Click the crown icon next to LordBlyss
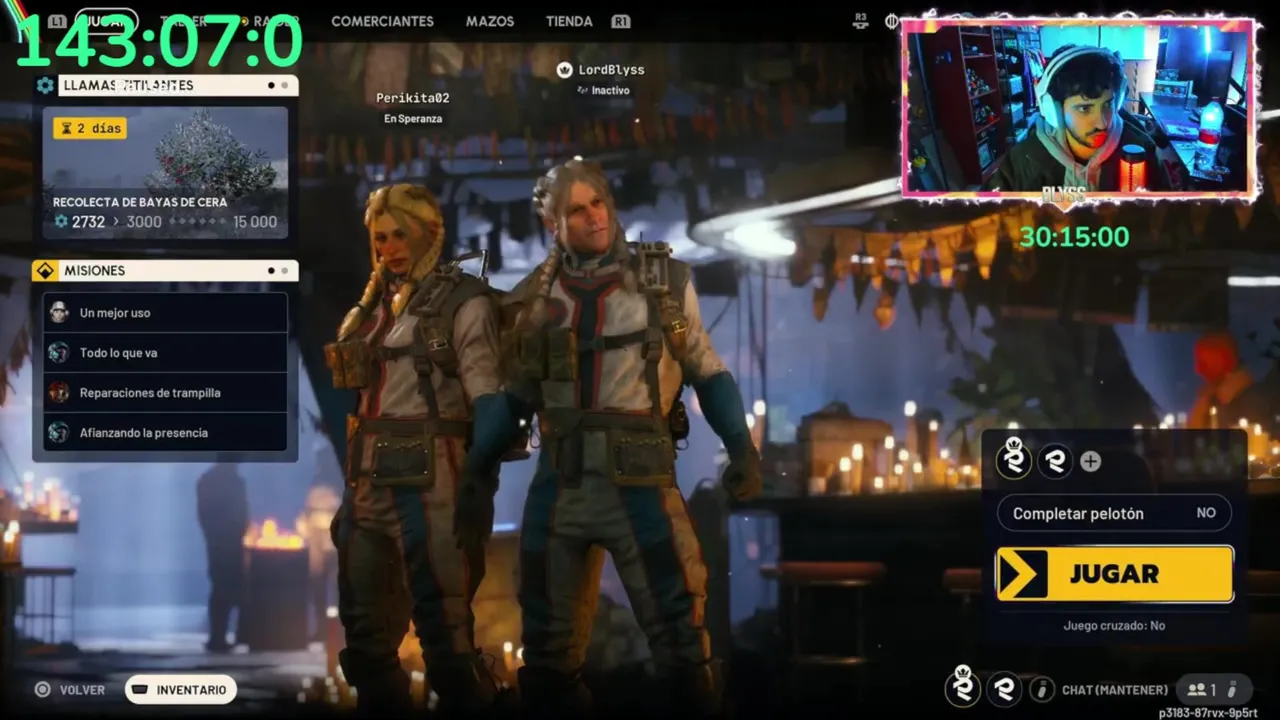 click(x=564, y=69)
